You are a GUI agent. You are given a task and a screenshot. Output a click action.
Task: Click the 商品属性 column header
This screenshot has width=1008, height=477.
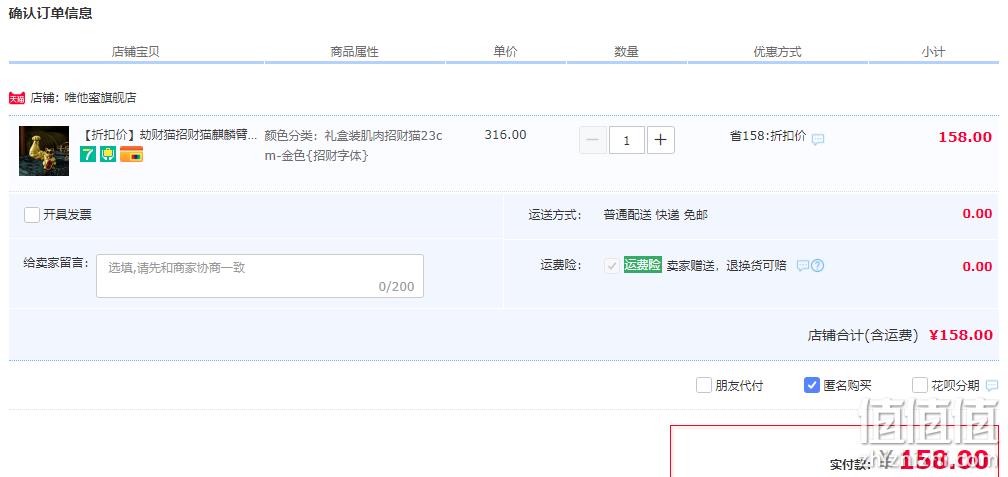coord(354,52)
